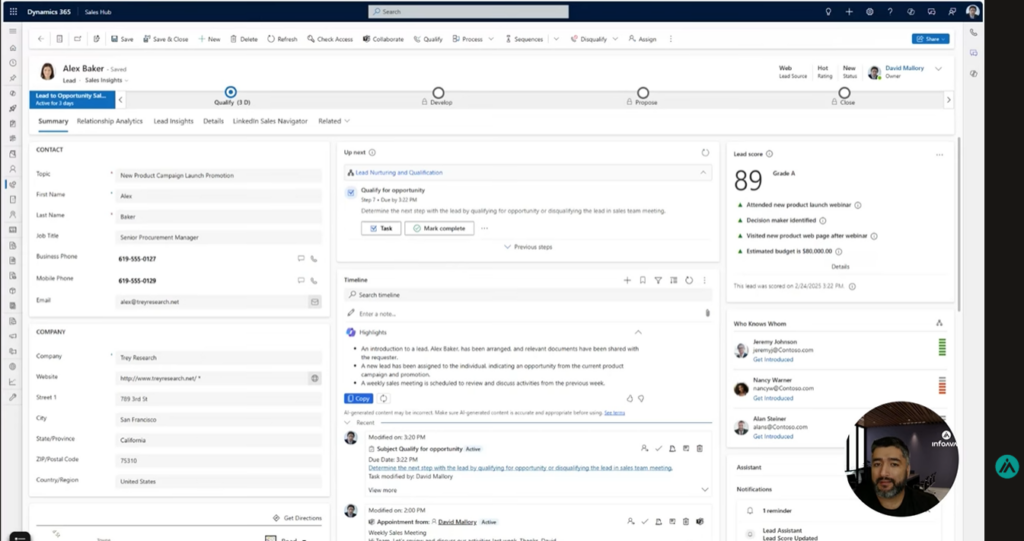The image size is (1024, 541).
Task: Click the blue Share button
Action: [x=930, y=39]
